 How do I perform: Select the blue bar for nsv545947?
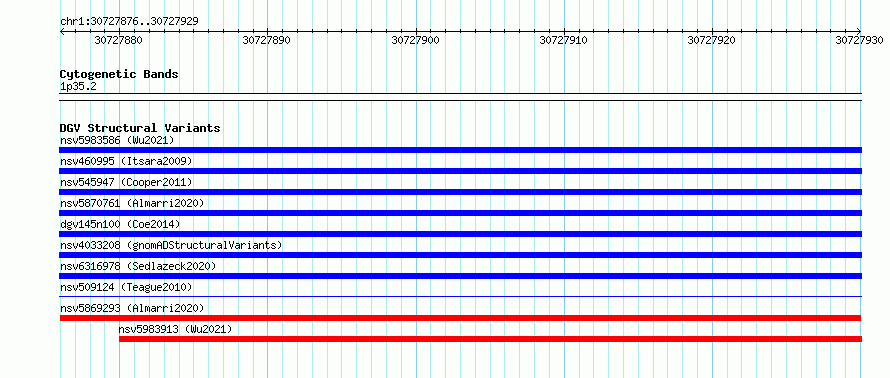click(x=460, y=192)
